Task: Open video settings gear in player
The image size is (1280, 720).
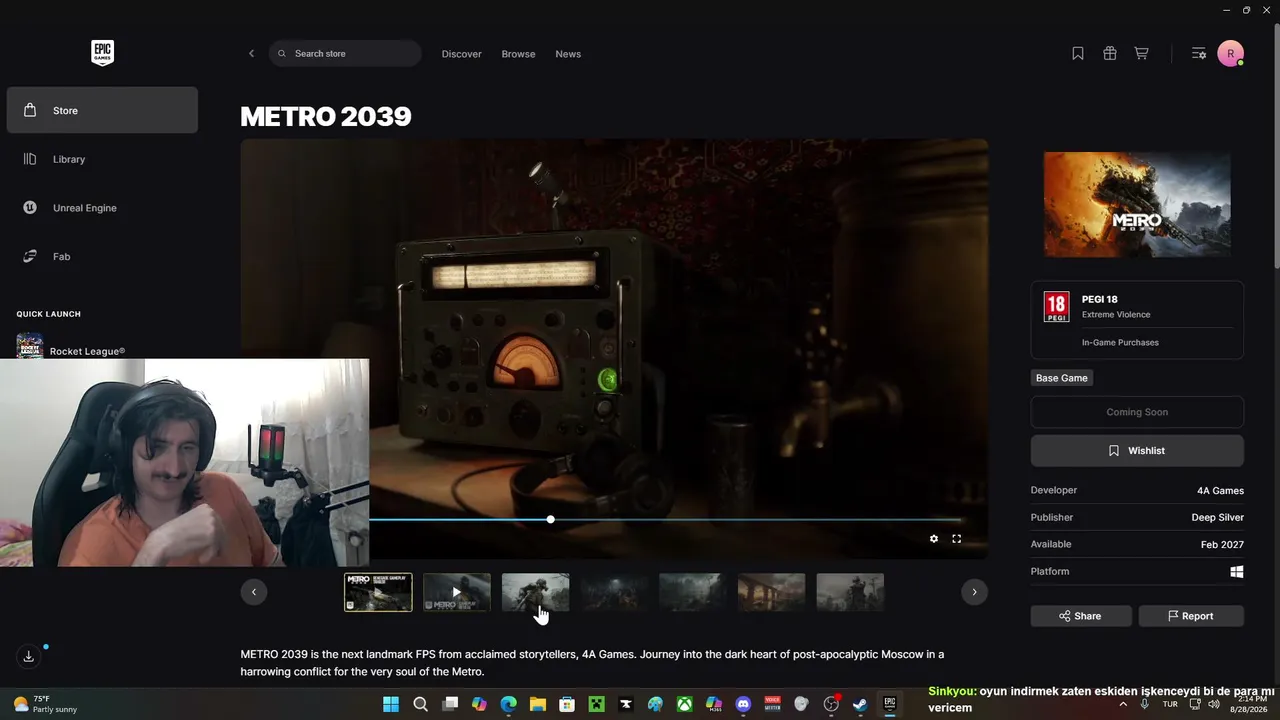Action: [x=934, y=539]
